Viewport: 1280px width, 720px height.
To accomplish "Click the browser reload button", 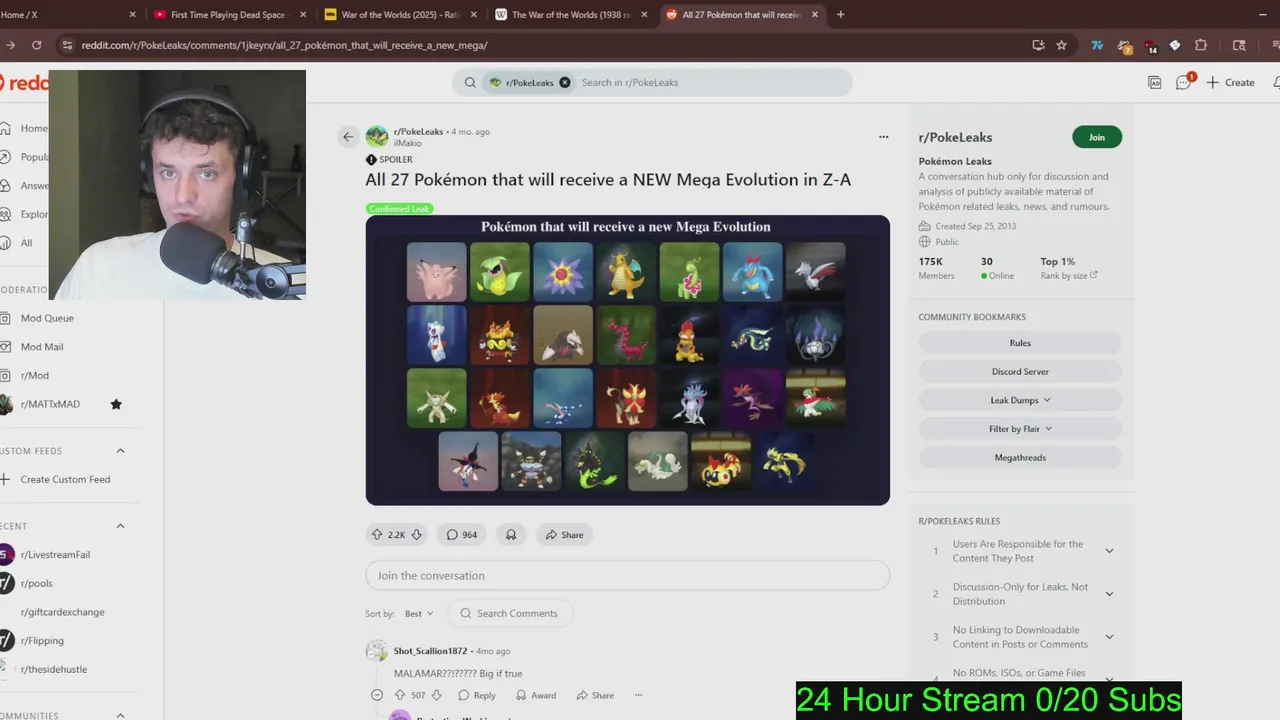I will pyautogui.click(x=37, y=45).
